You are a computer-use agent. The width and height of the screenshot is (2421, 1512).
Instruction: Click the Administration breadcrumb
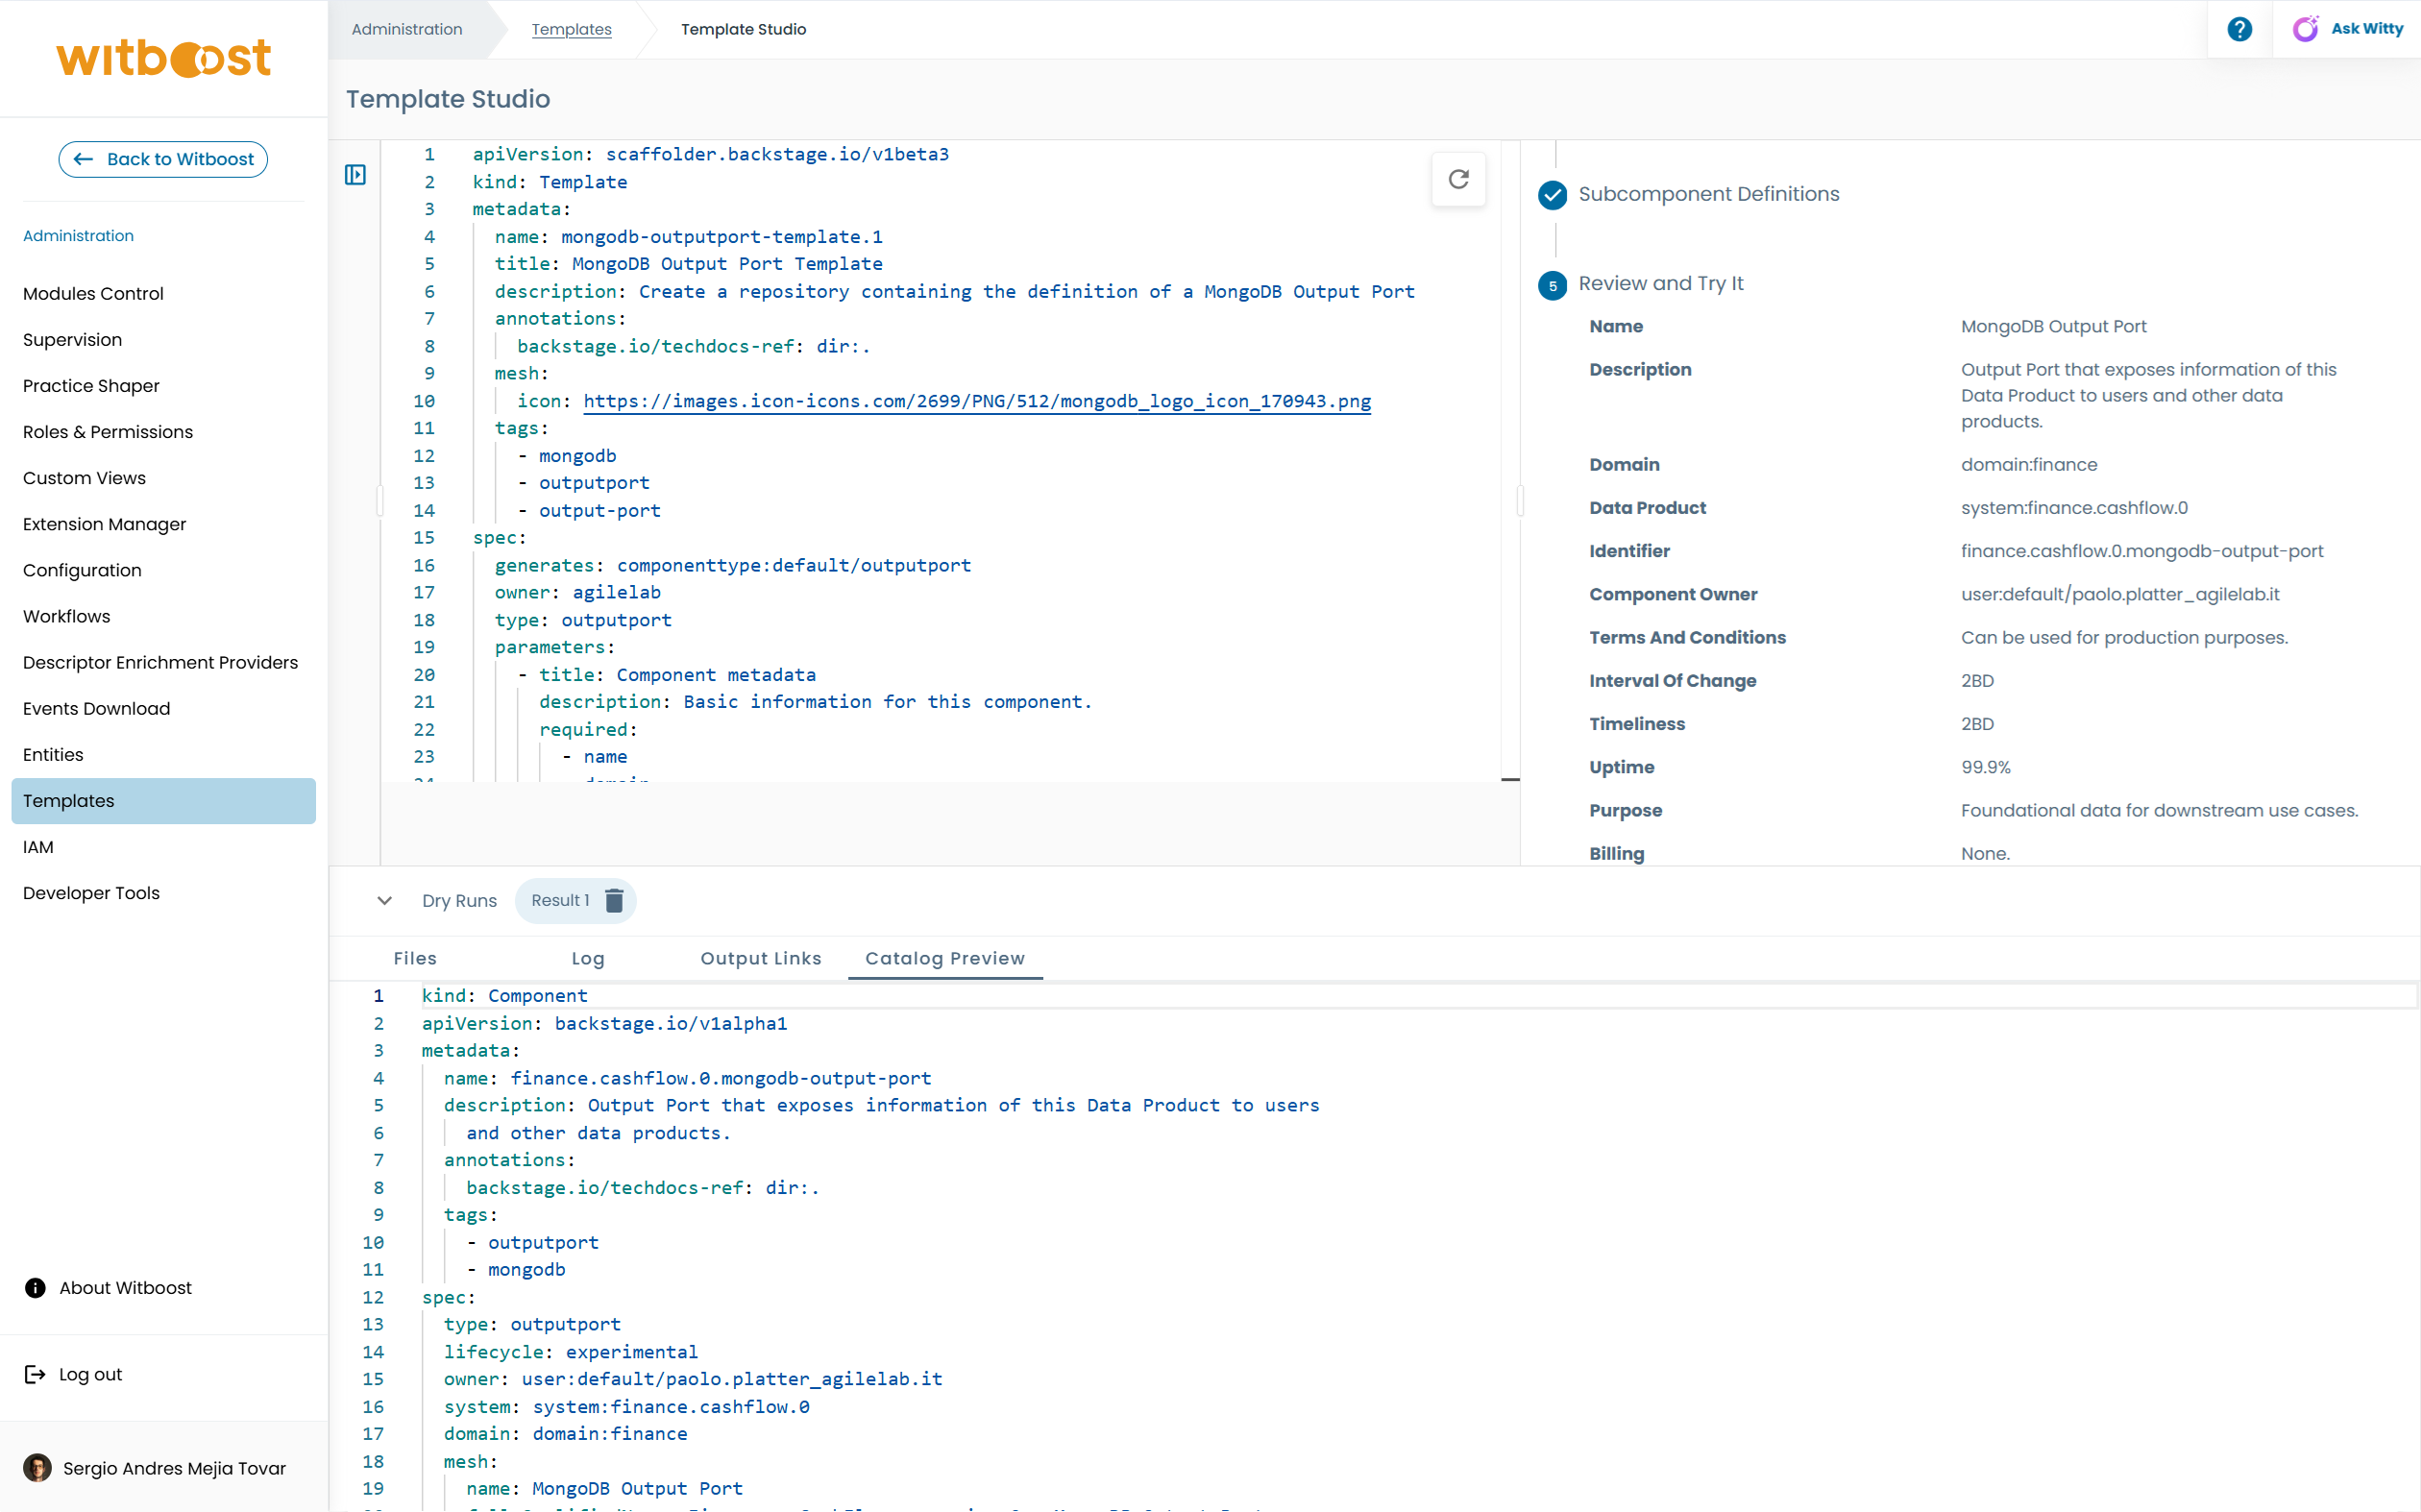tap(407, 29)
